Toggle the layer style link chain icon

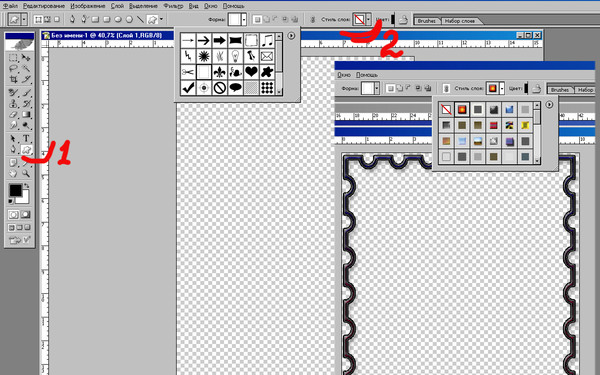coord(313,19)
